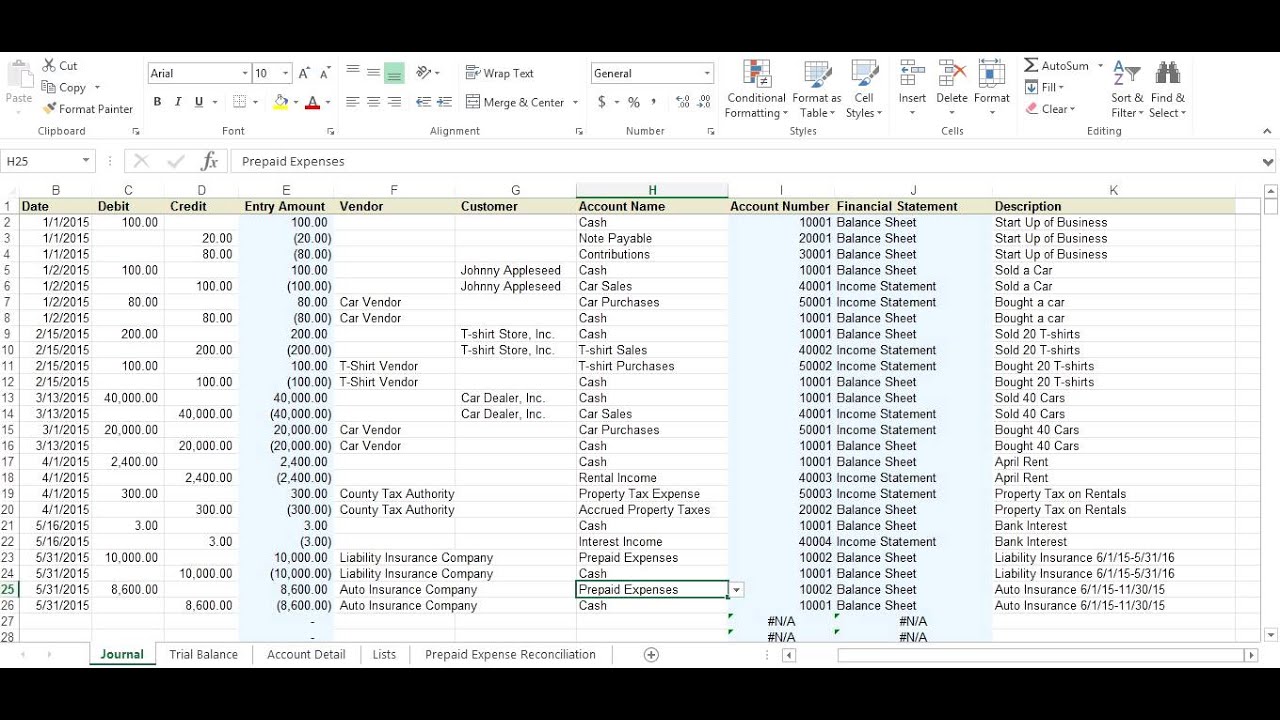The image size is (1280, 720).
Task: Apply the Fill Color bucket
Action: coord(281,102)
